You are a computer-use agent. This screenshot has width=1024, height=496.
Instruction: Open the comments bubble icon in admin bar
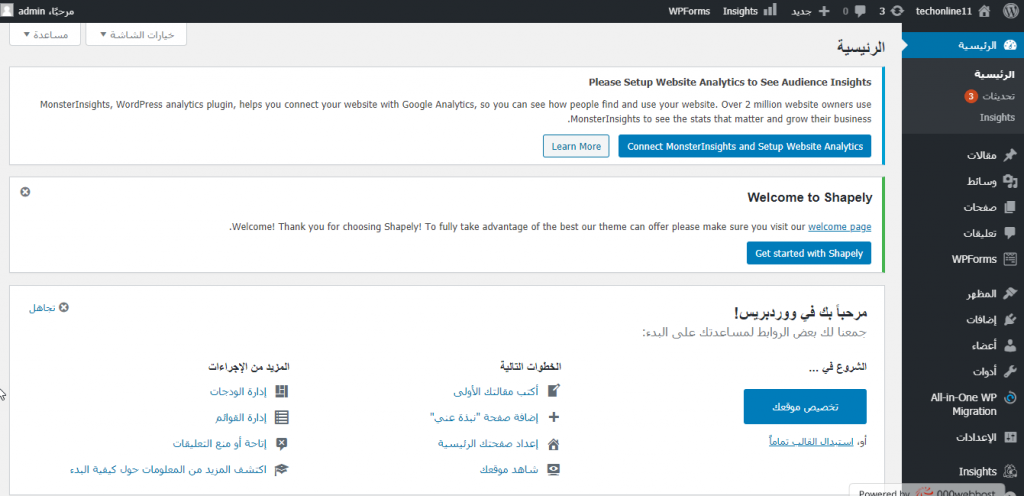tap(861, 10)
